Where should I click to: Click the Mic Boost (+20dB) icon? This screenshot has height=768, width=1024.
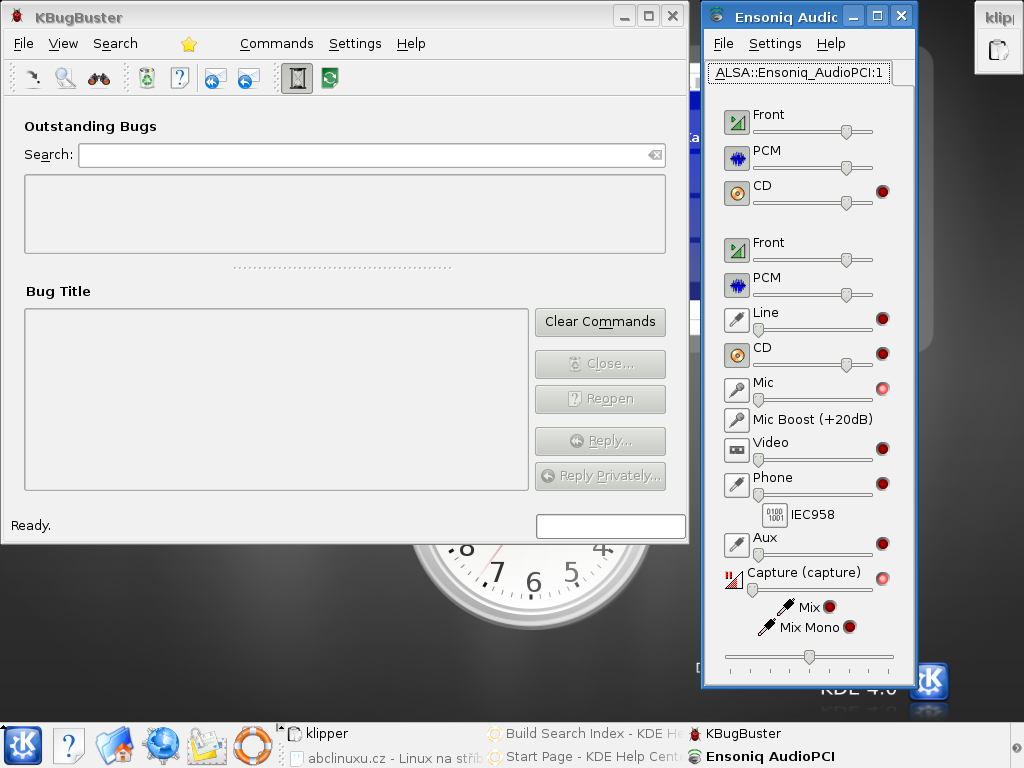(737, 420)
